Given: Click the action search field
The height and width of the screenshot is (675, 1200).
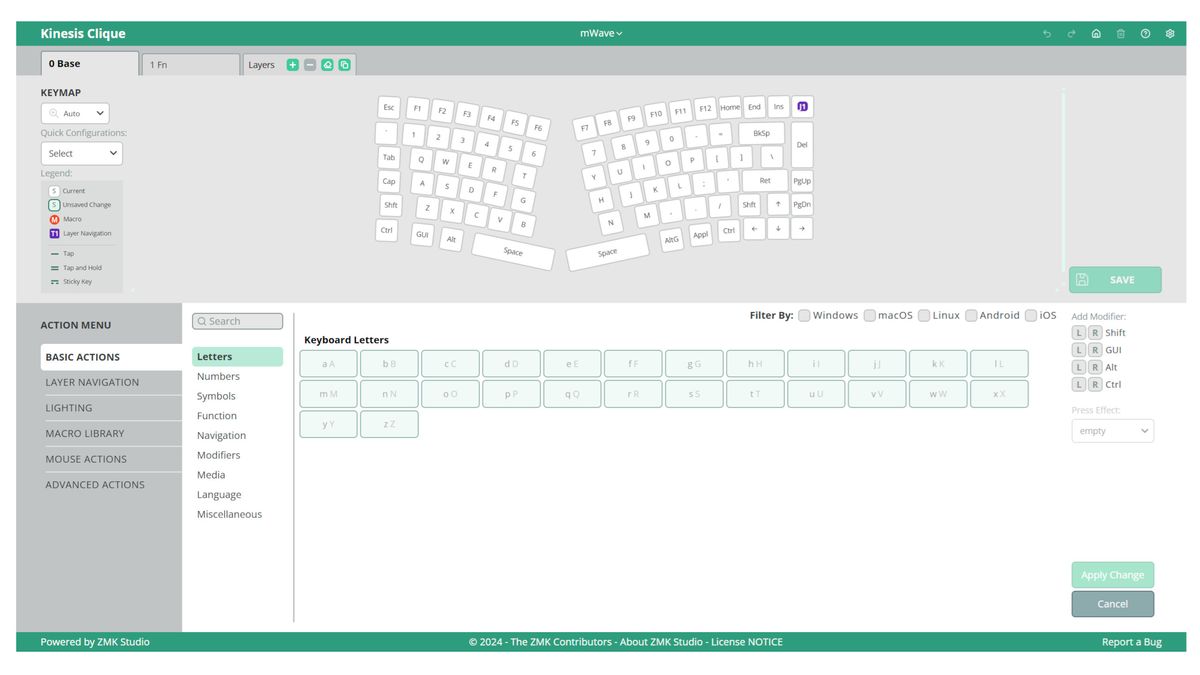Looking at the screenshot, I should click(x=238, y=321).
